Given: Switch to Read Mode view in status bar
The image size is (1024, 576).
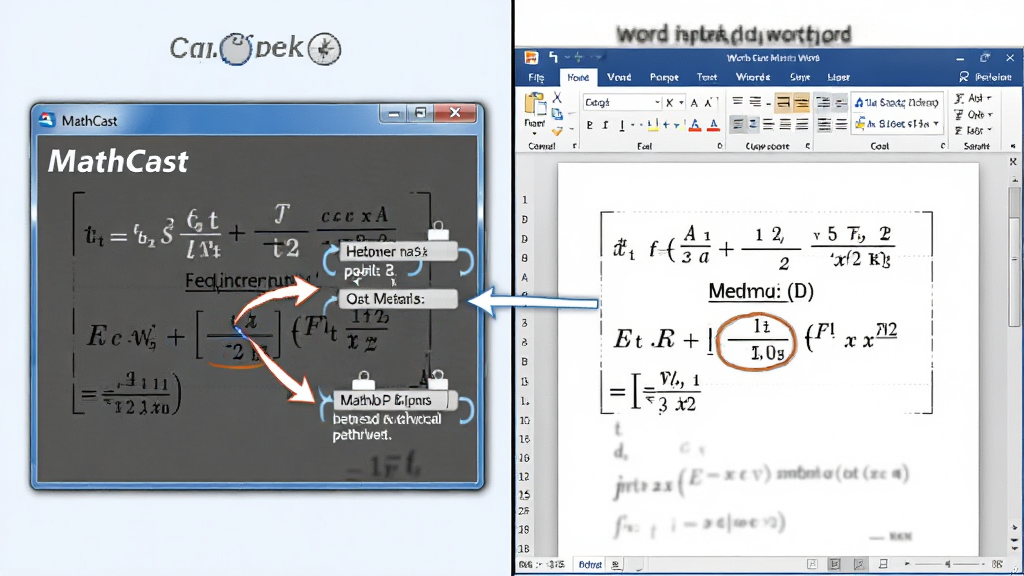Looking at the screenshot, I should click(812, 564).
